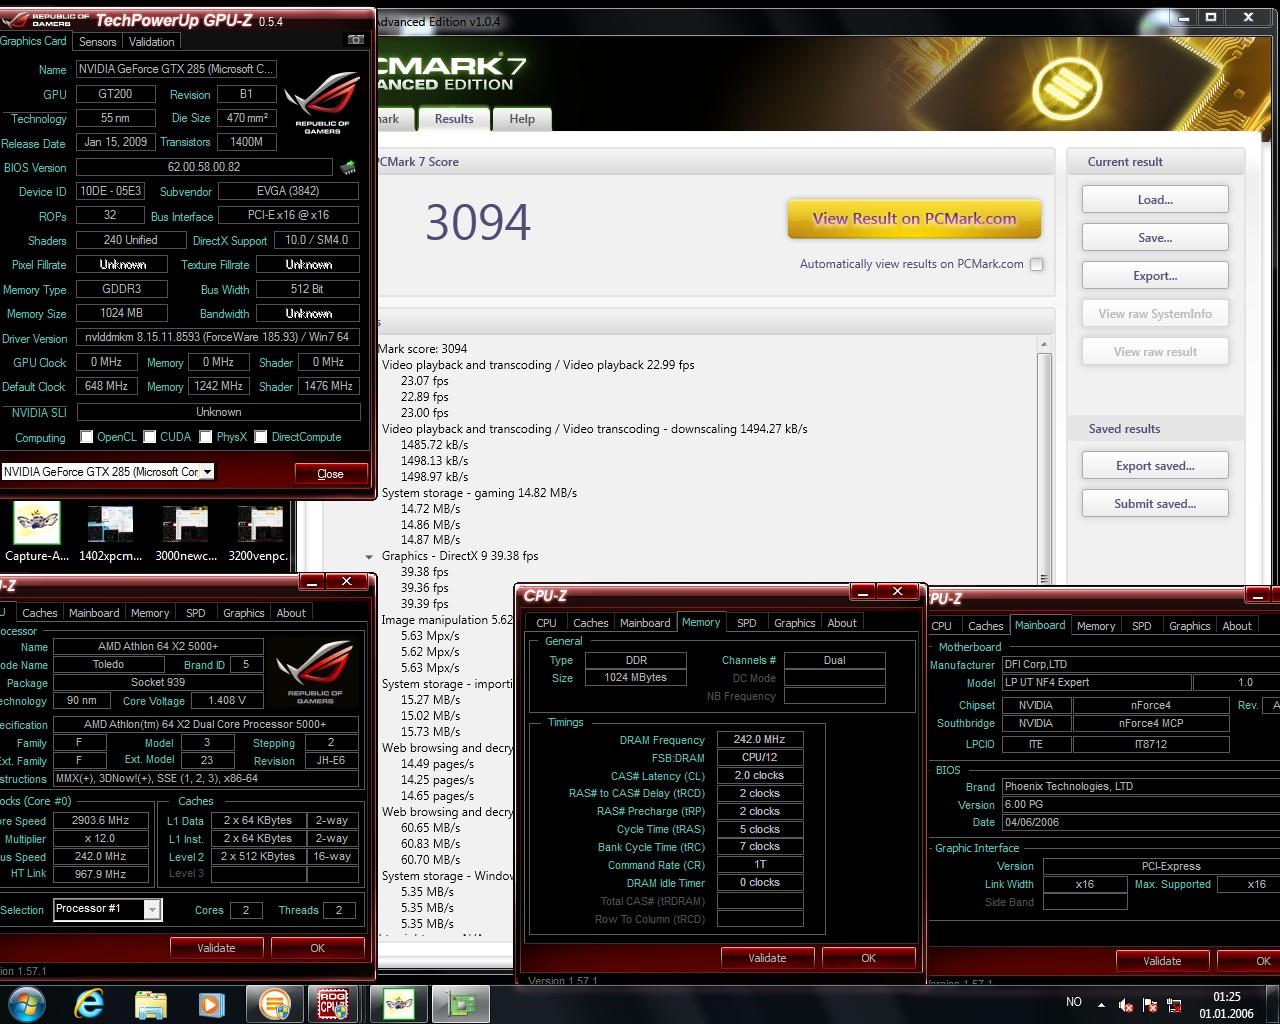Screen dimensions: 1280x1024
Task: Click the GPU Name field in GPU-Z
Action: (x=176, y=69)
